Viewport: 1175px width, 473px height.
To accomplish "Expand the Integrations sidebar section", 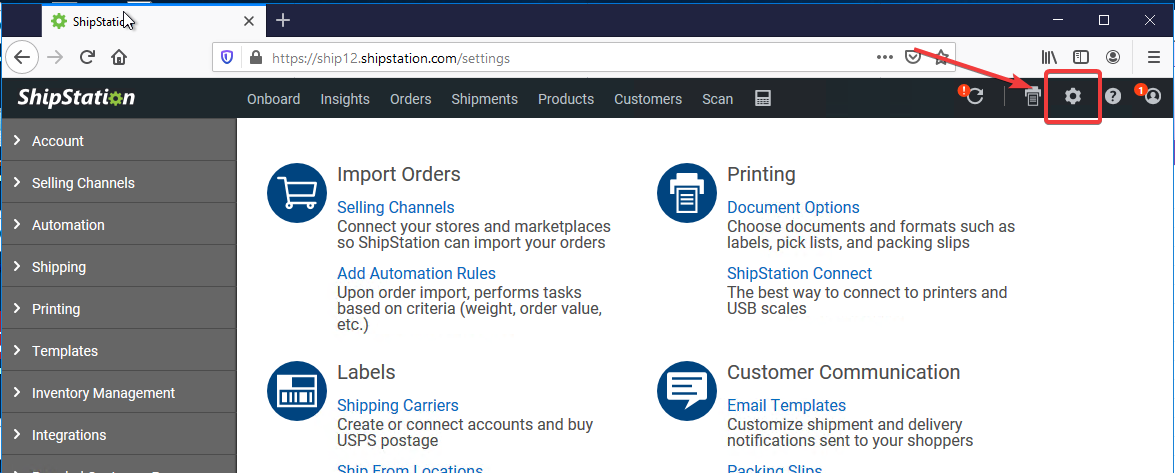I will pyautogui.click(x=118, y=435).
